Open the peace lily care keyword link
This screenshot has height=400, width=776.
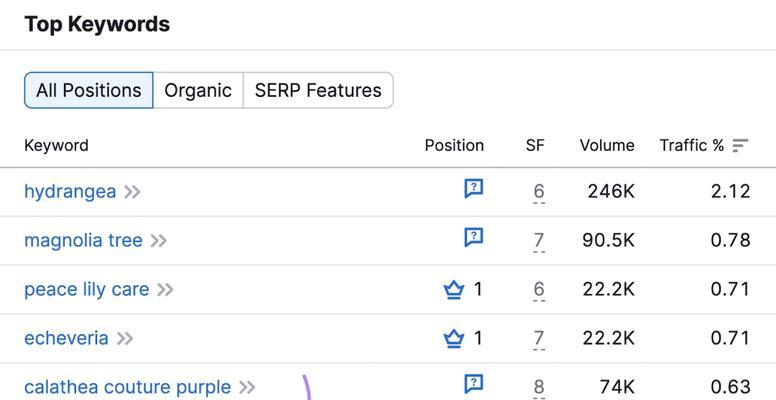(x=87, y=290)
